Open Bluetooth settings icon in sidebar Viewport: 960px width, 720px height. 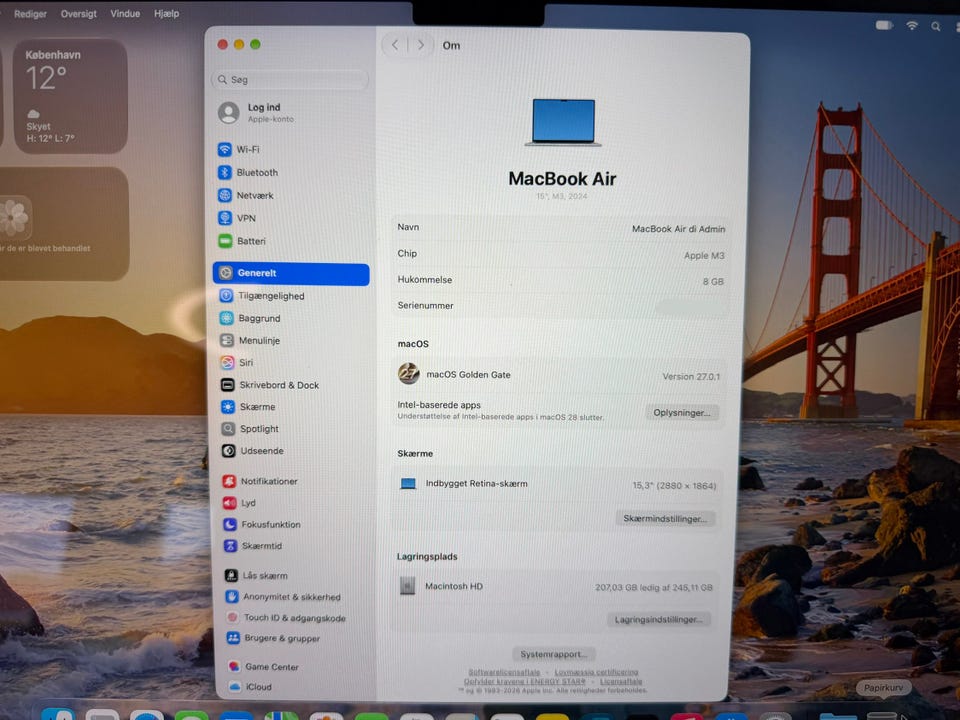(x=225, y=173)
